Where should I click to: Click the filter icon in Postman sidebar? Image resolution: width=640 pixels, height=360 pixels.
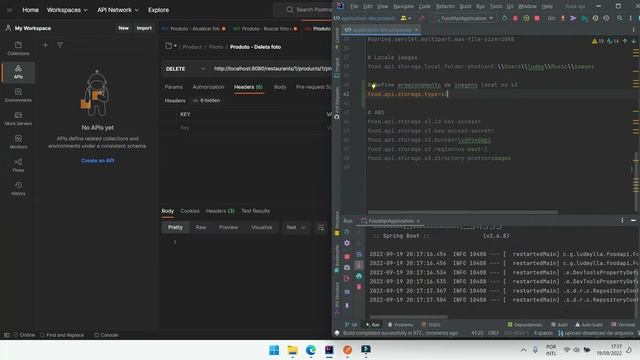point(60,45)
